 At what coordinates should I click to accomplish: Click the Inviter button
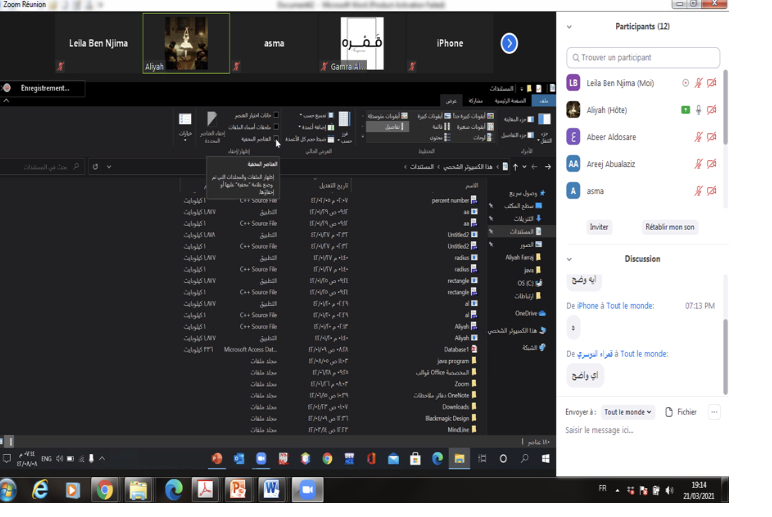click(598, 227)
